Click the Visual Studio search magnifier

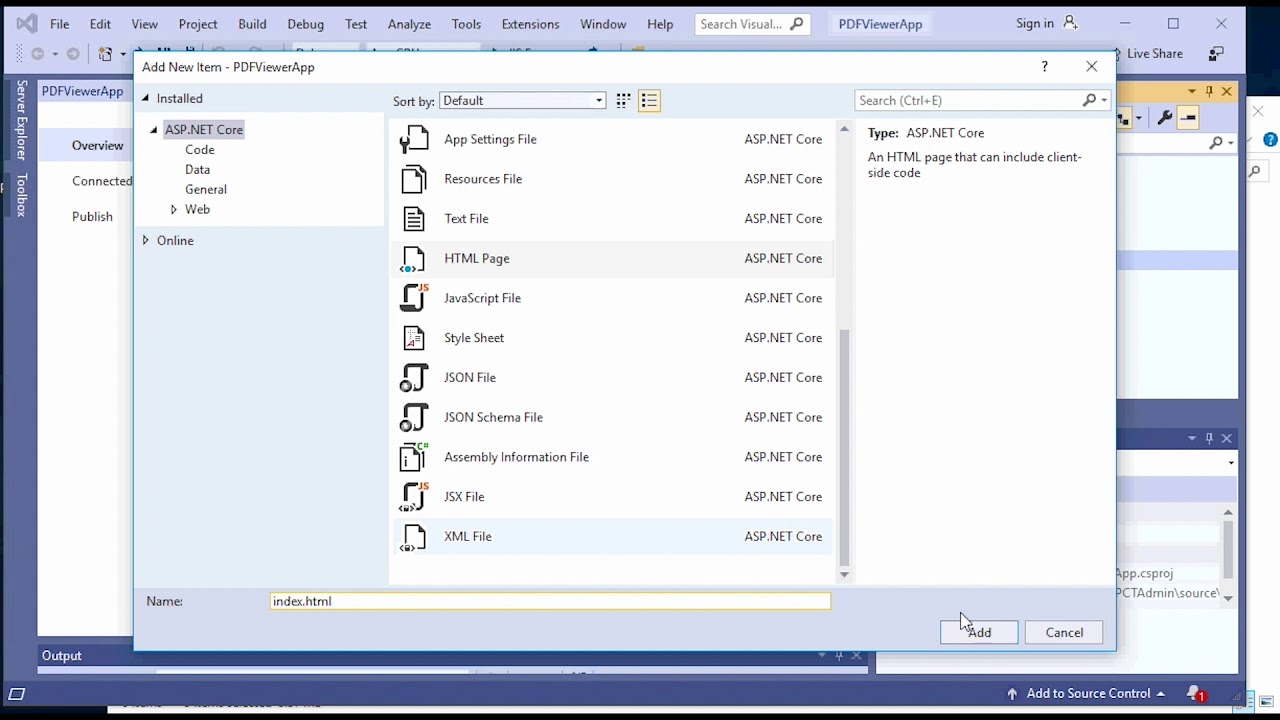[x=796, y=24]
